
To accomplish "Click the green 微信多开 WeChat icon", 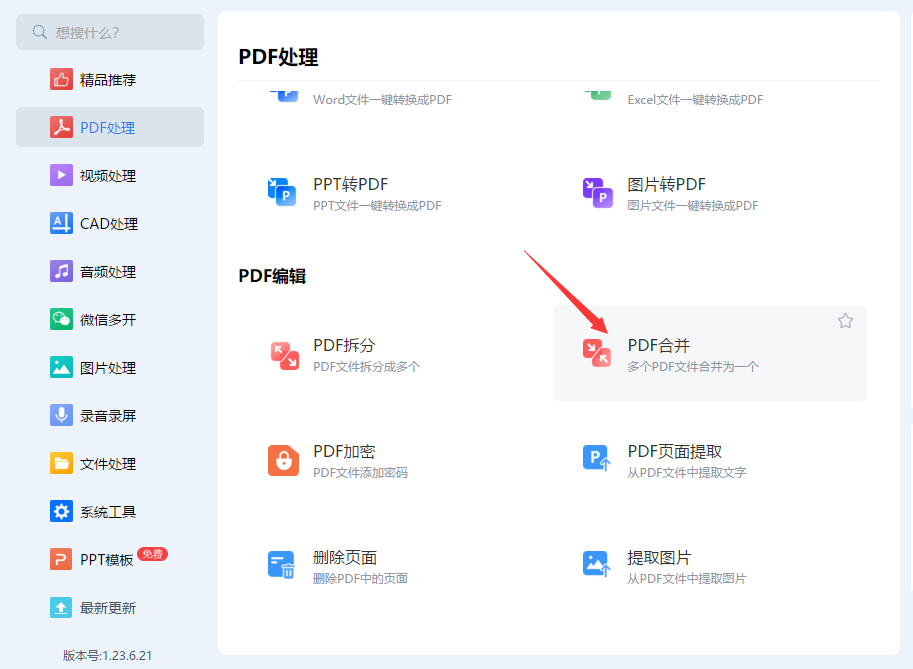I will [x=61, y=319].
